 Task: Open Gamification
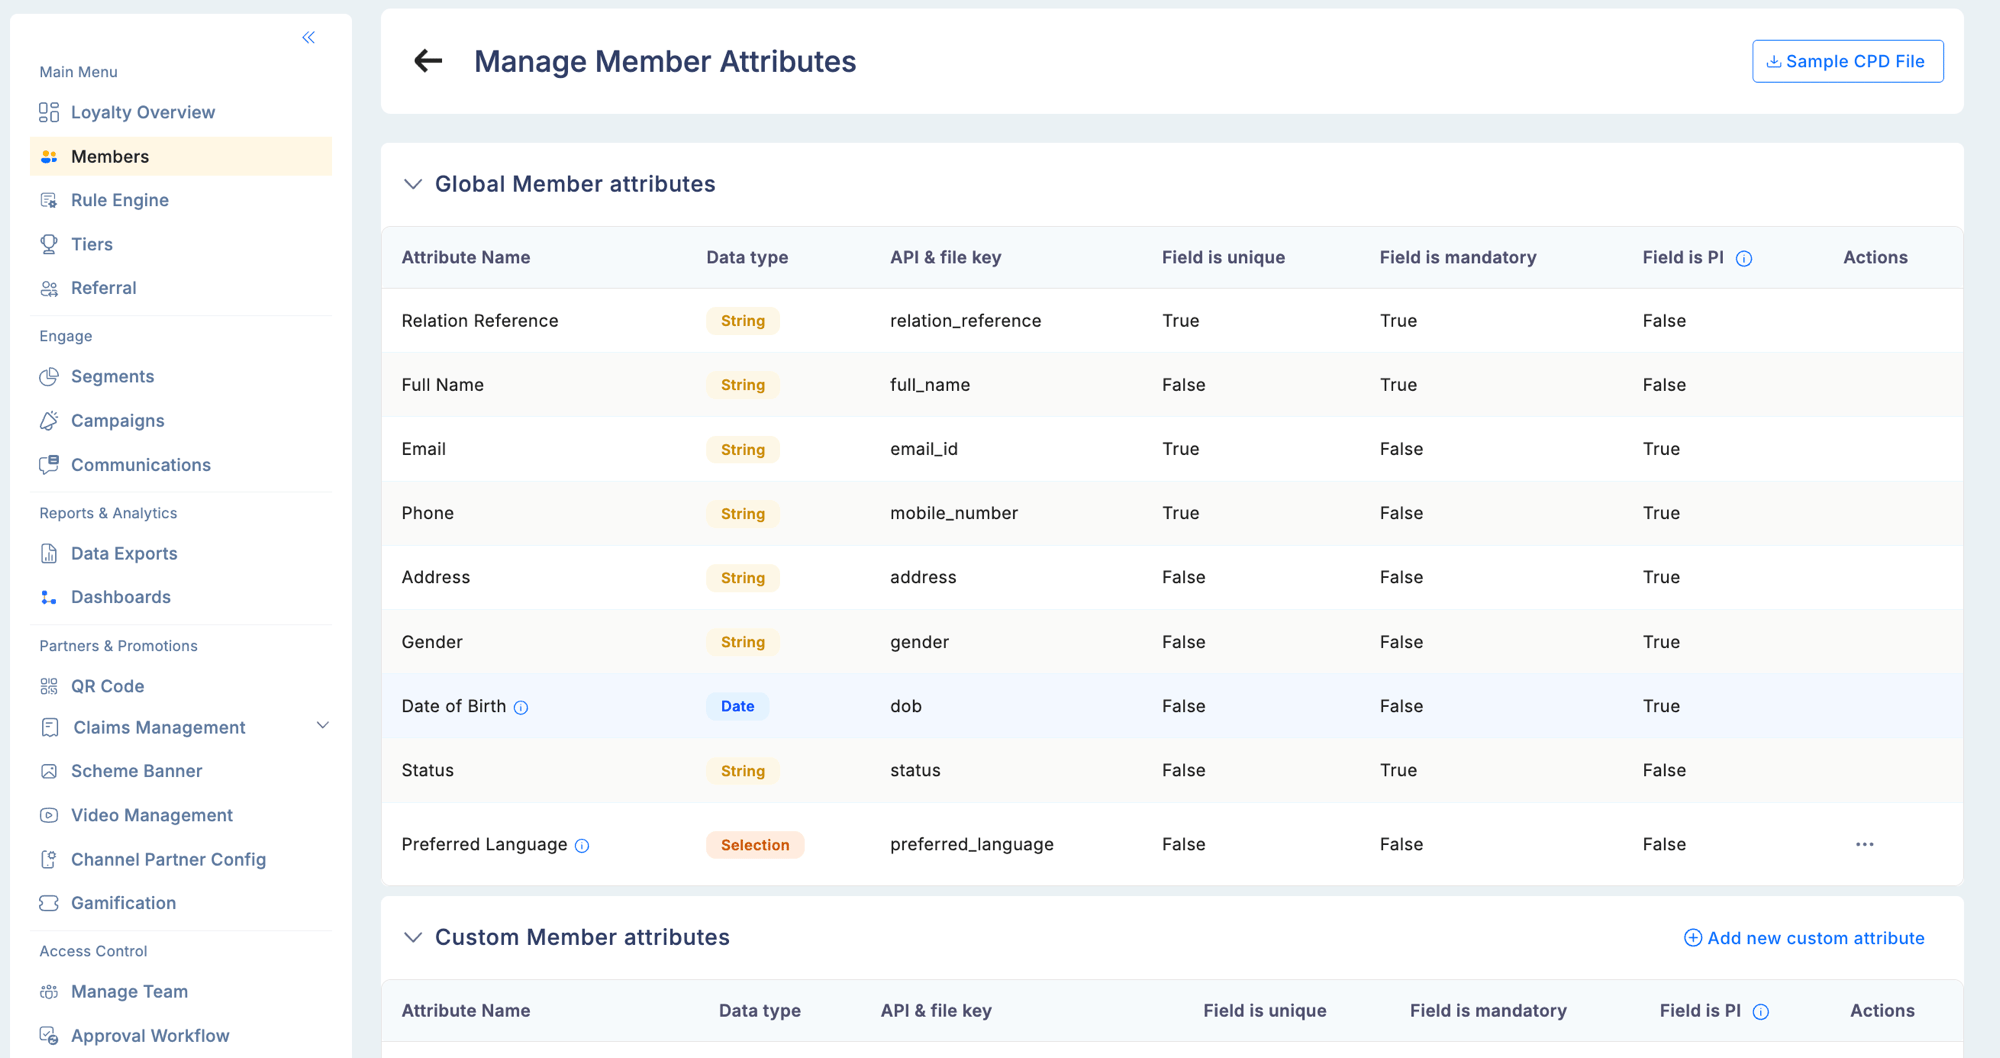124,903
